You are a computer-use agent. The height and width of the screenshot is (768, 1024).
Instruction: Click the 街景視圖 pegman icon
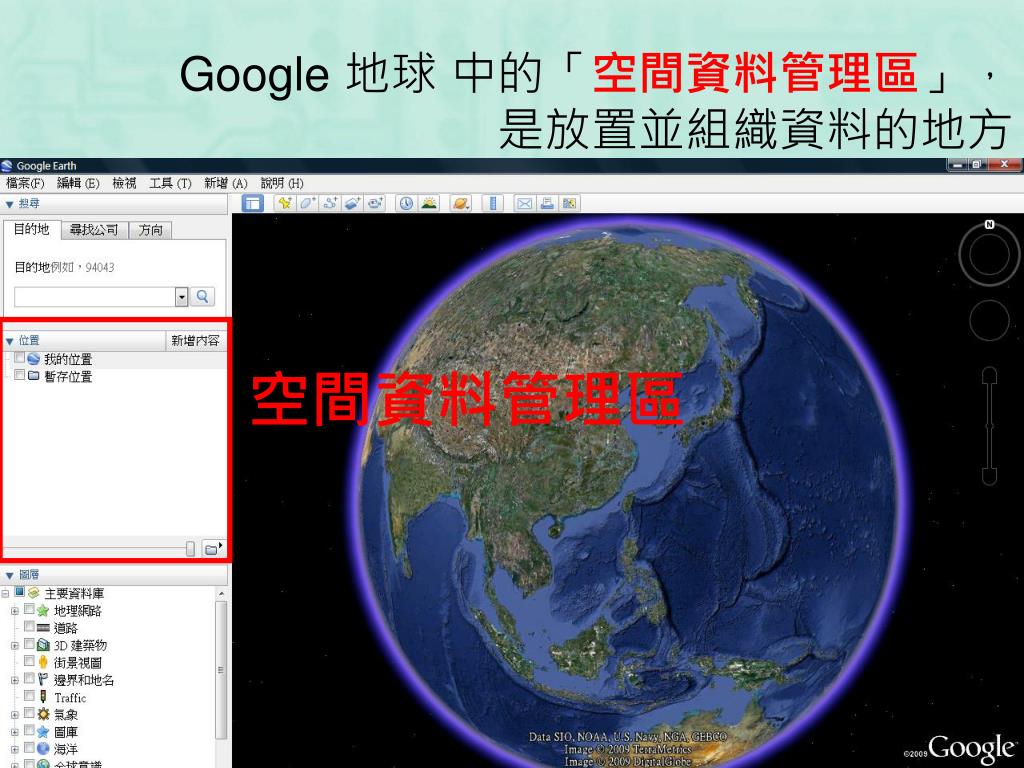43,662
